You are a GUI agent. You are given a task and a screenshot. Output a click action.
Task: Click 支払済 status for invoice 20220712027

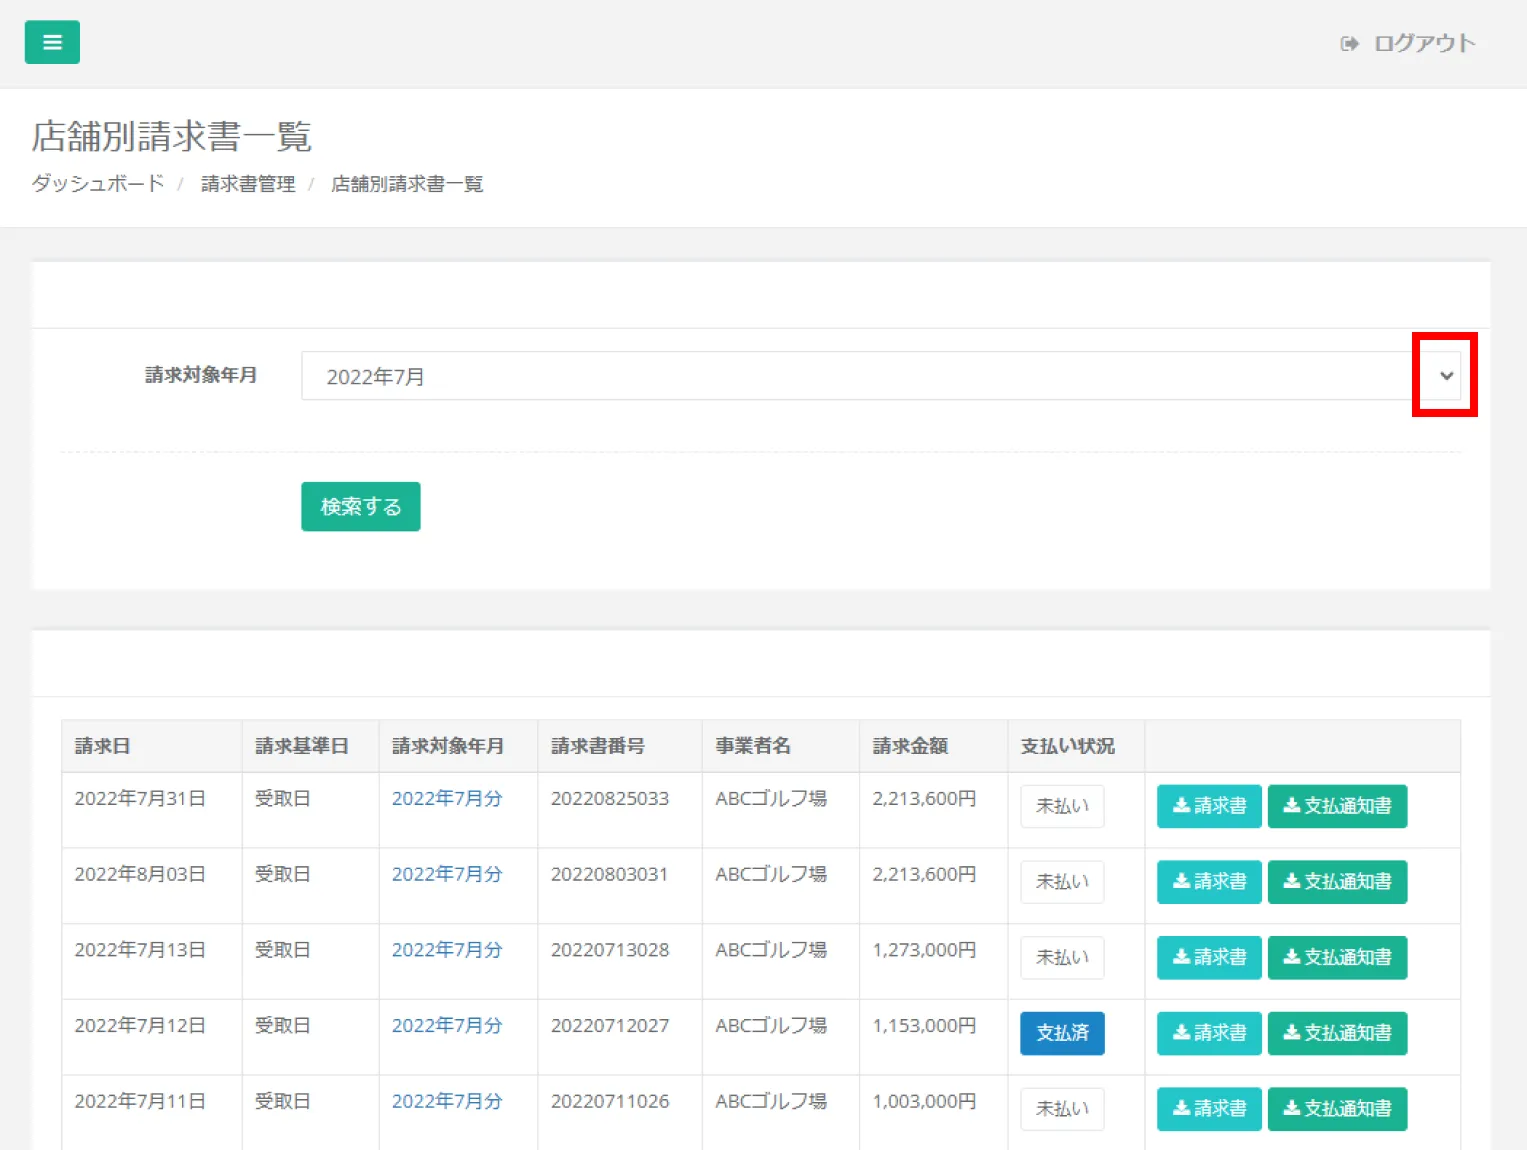(1062, 1033)
